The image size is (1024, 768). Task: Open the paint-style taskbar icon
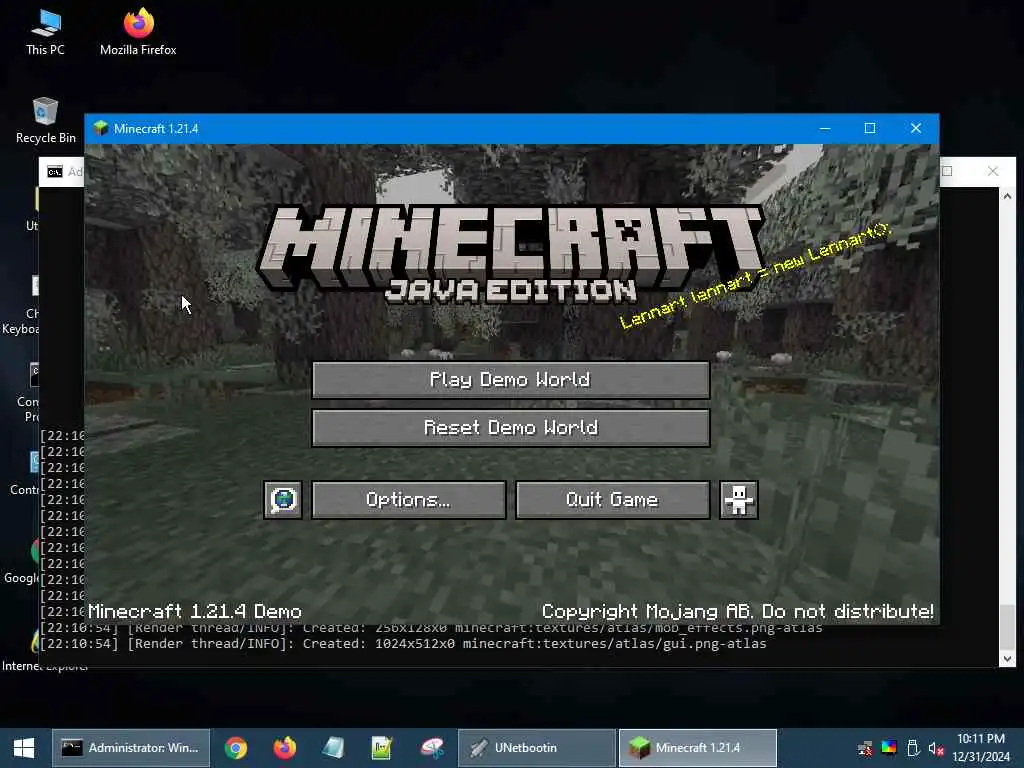432,748
